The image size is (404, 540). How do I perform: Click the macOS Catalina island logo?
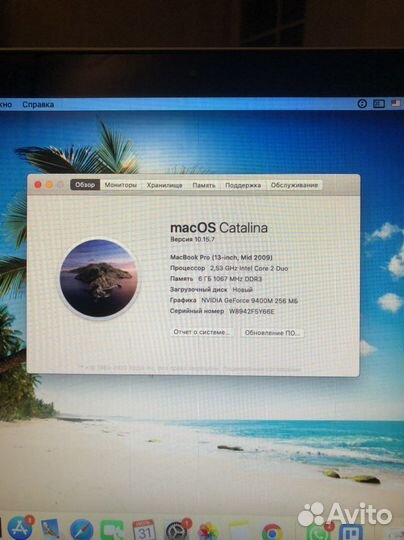pyautogui.click(x=99, y=278)
